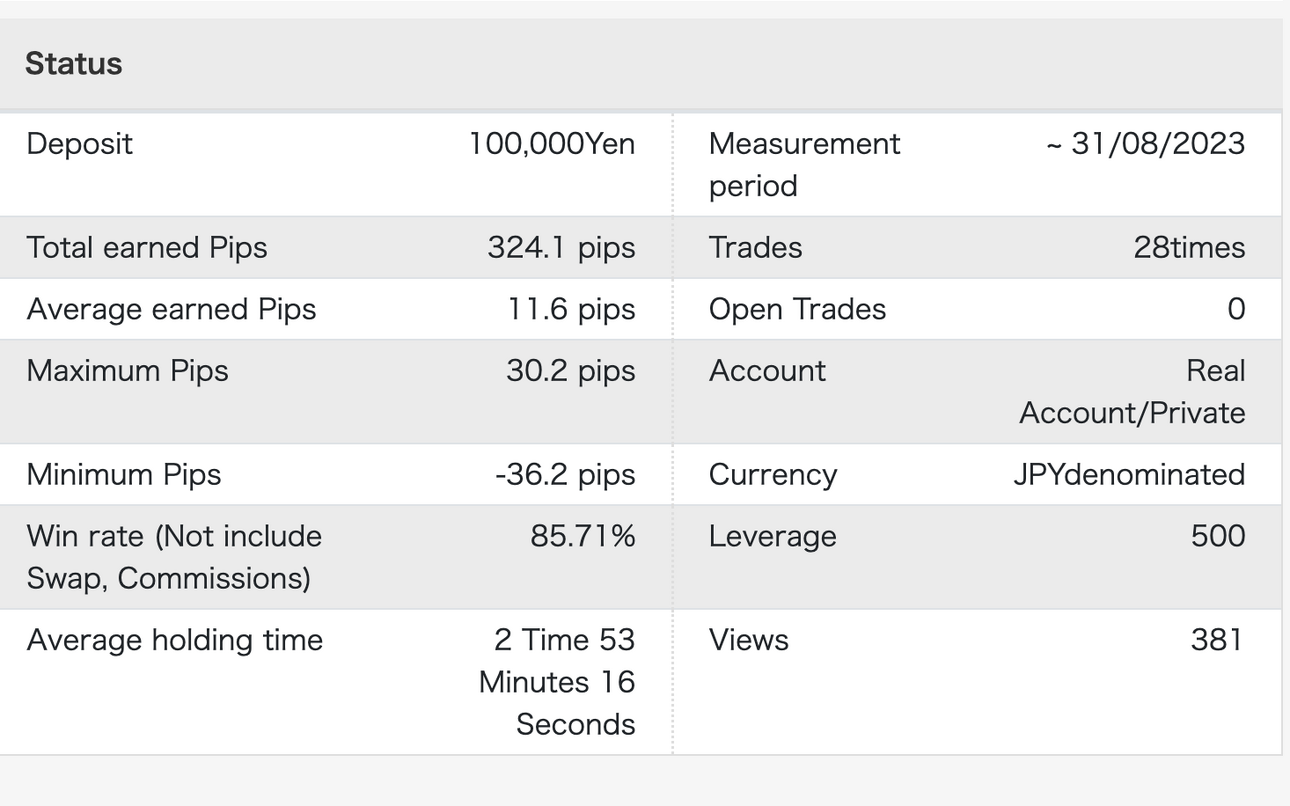This screenshot has height=806, width=1290.
Task: Click the Open Trades label
Action: click(797, 309)
